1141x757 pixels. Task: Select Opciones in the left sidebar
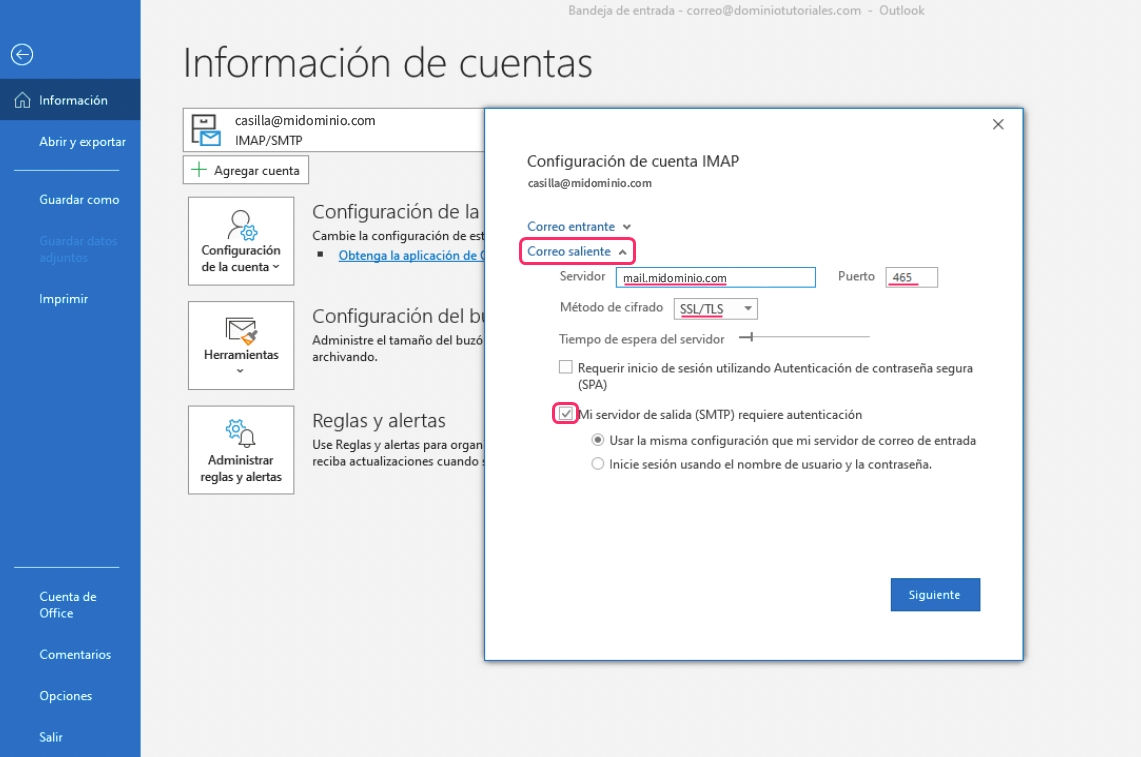pyautogui.click(x=66, y=696)
